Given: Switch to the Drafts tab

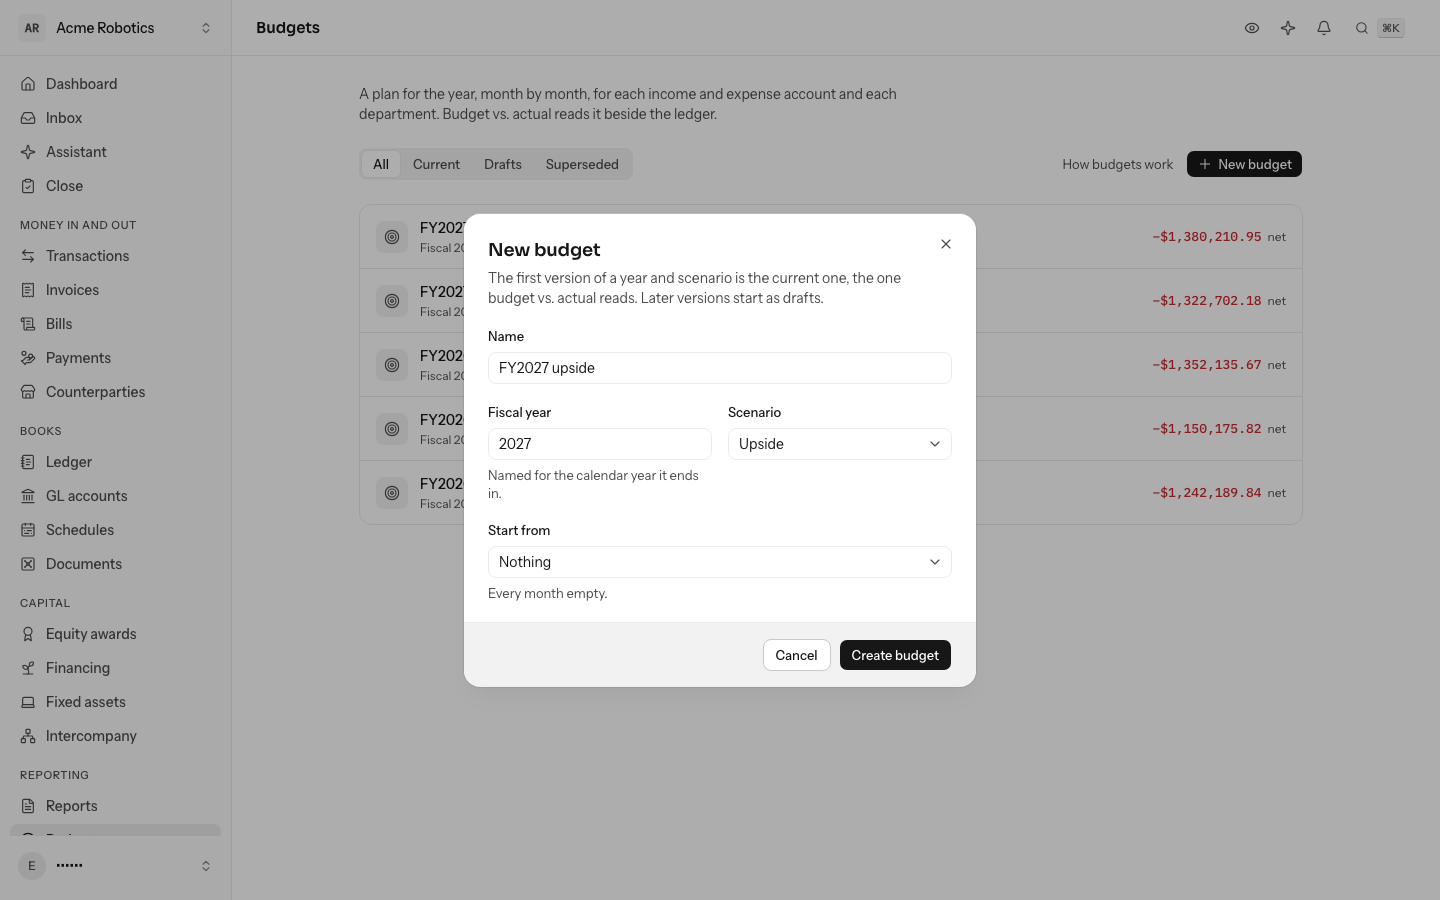Looking at the screenshot, I should click(x=503, y=164).
